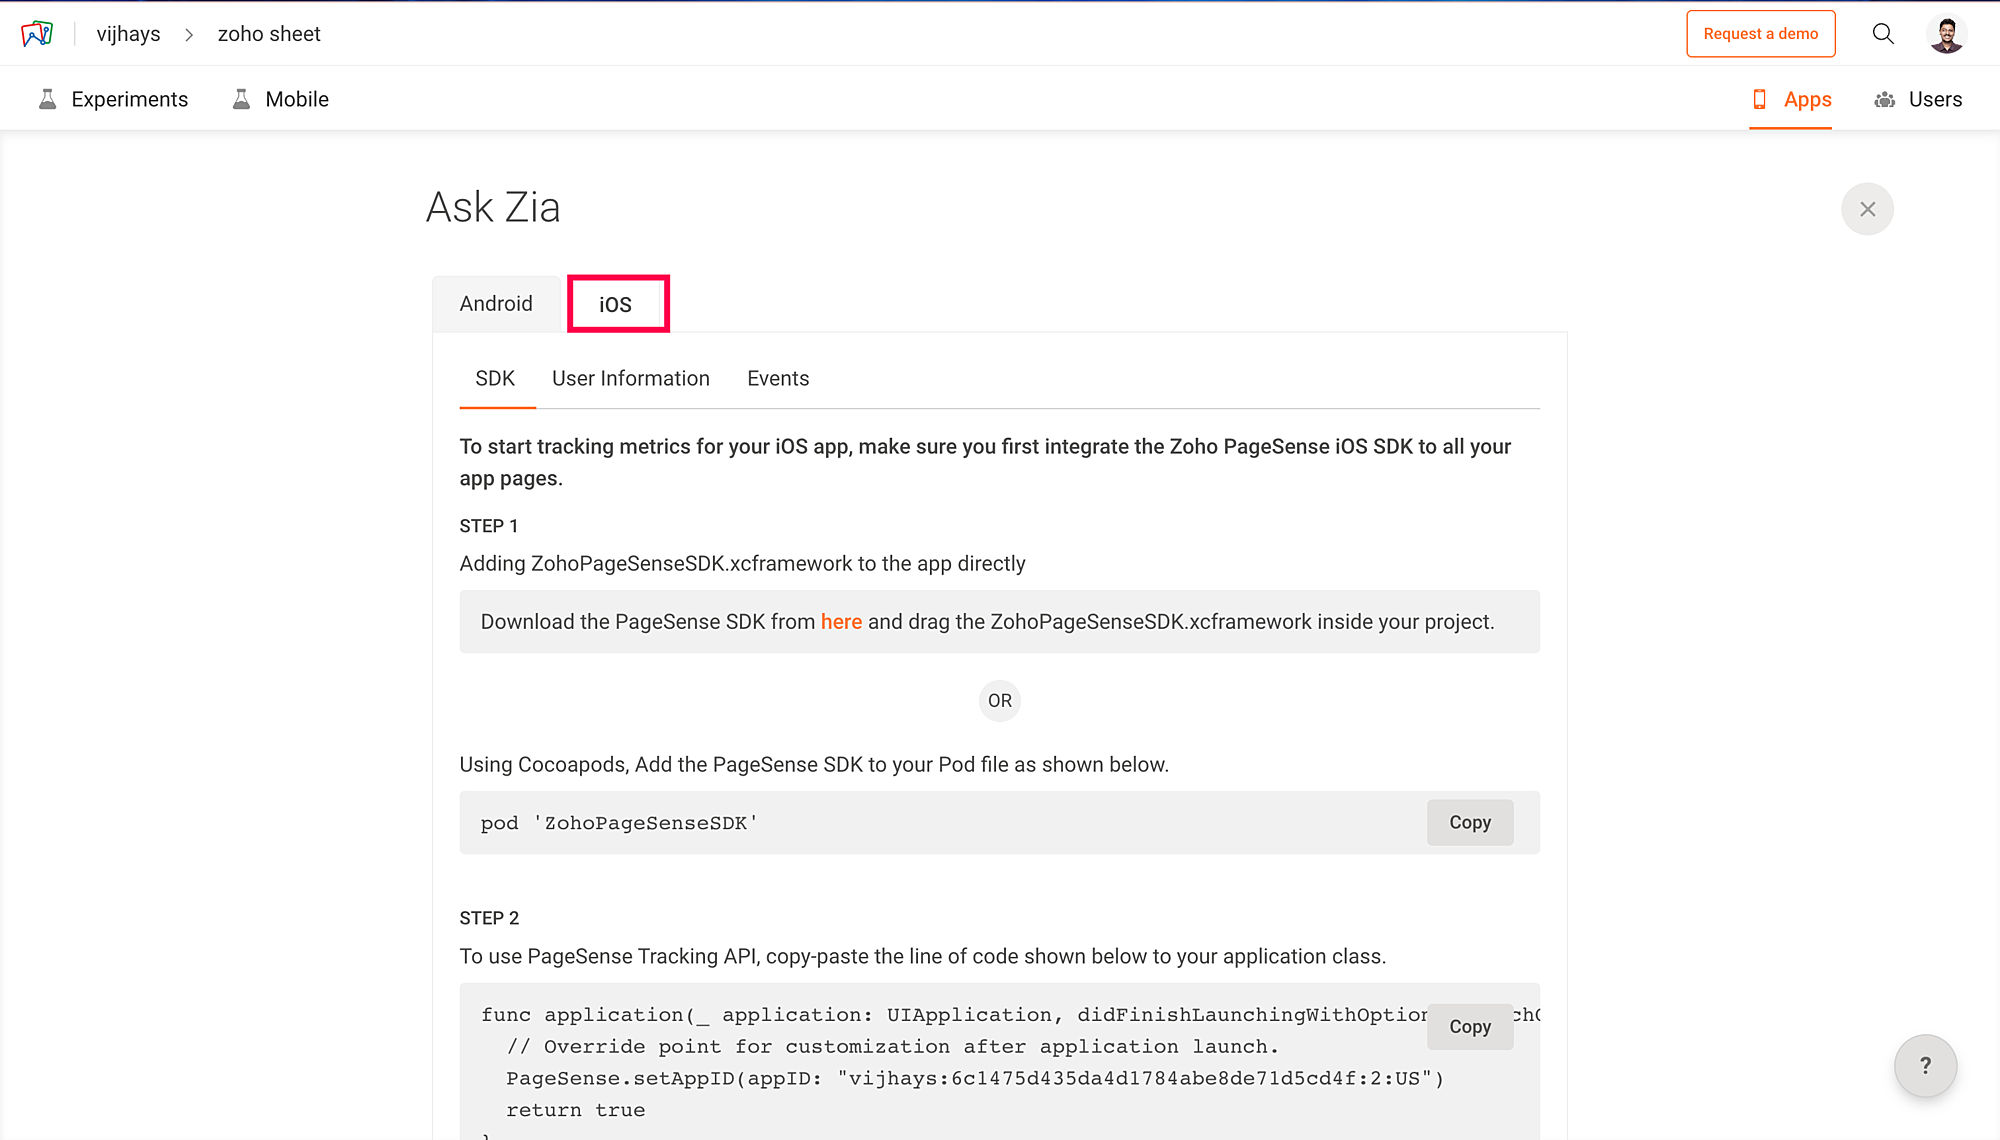Click the Request a demo button
This screenshot has width=2000, height=1140.
(1760, 34)
